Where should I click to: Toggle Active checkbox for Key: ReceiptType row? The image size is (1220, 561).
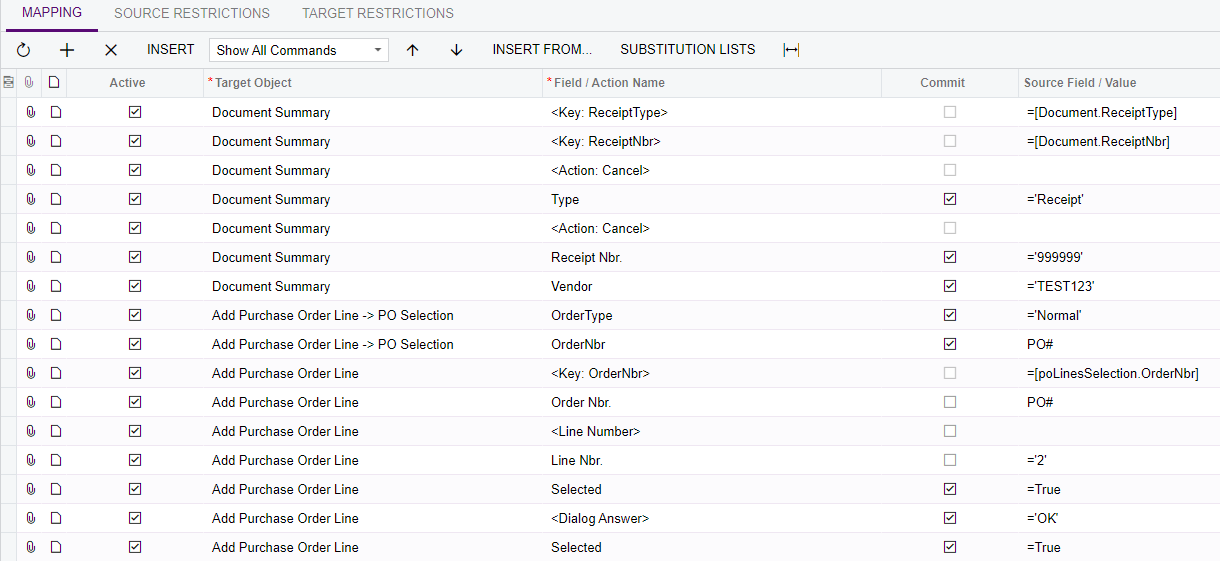pos(135,112)
